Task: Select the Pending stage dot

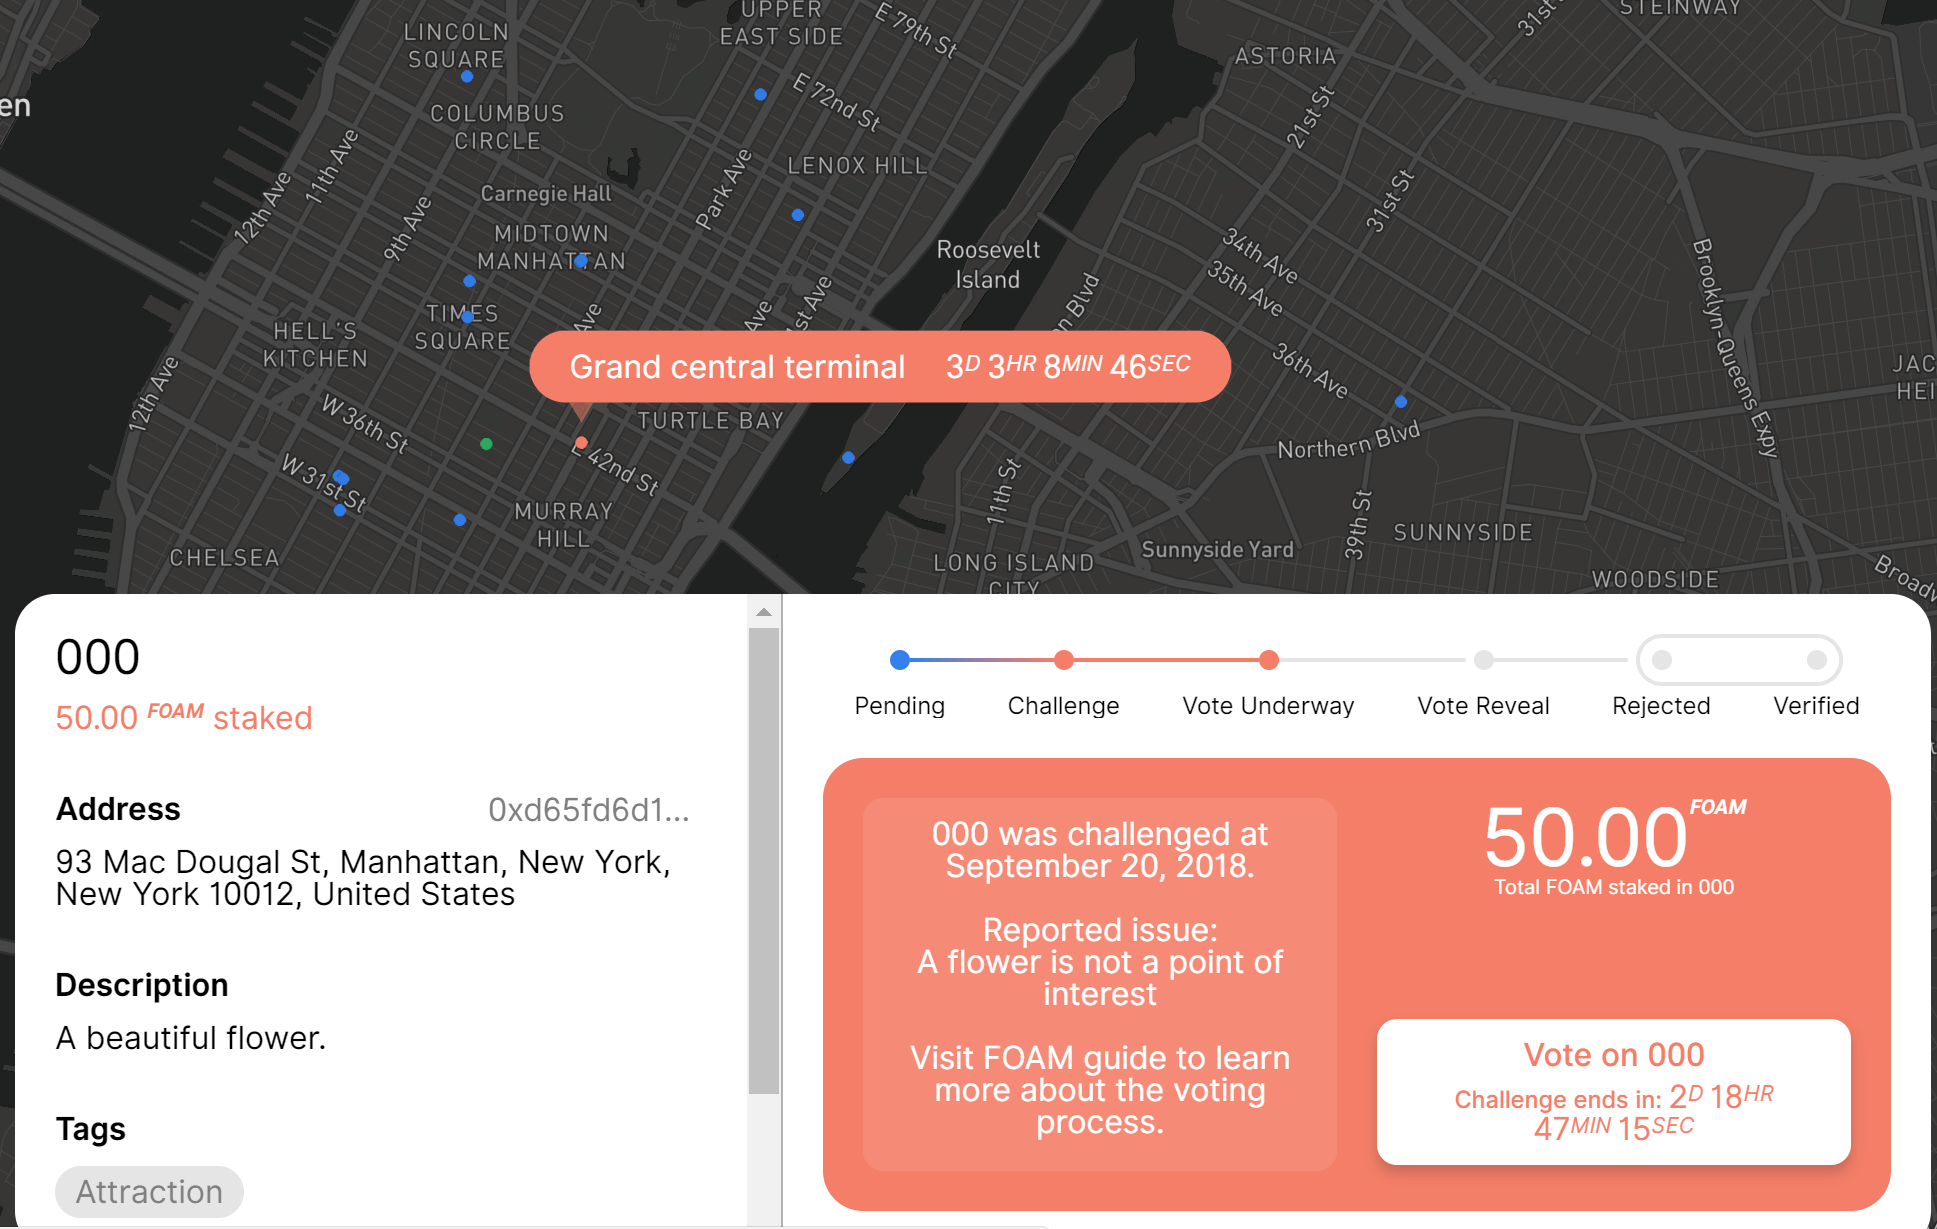Action: (899, 660)
